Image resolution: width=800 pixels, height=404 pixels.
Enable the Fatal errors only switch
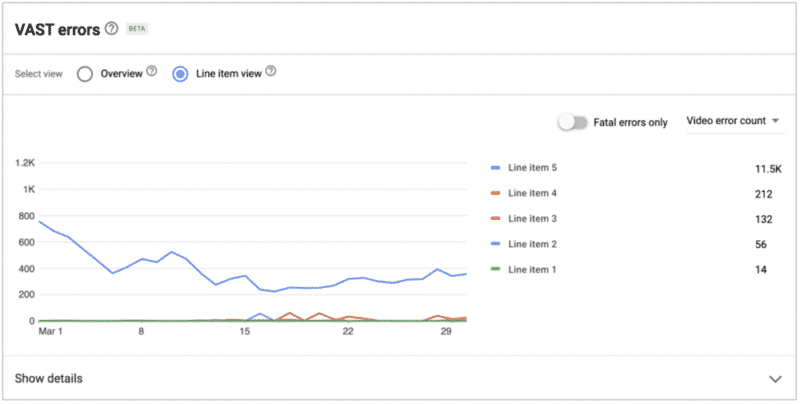[573, 122]
